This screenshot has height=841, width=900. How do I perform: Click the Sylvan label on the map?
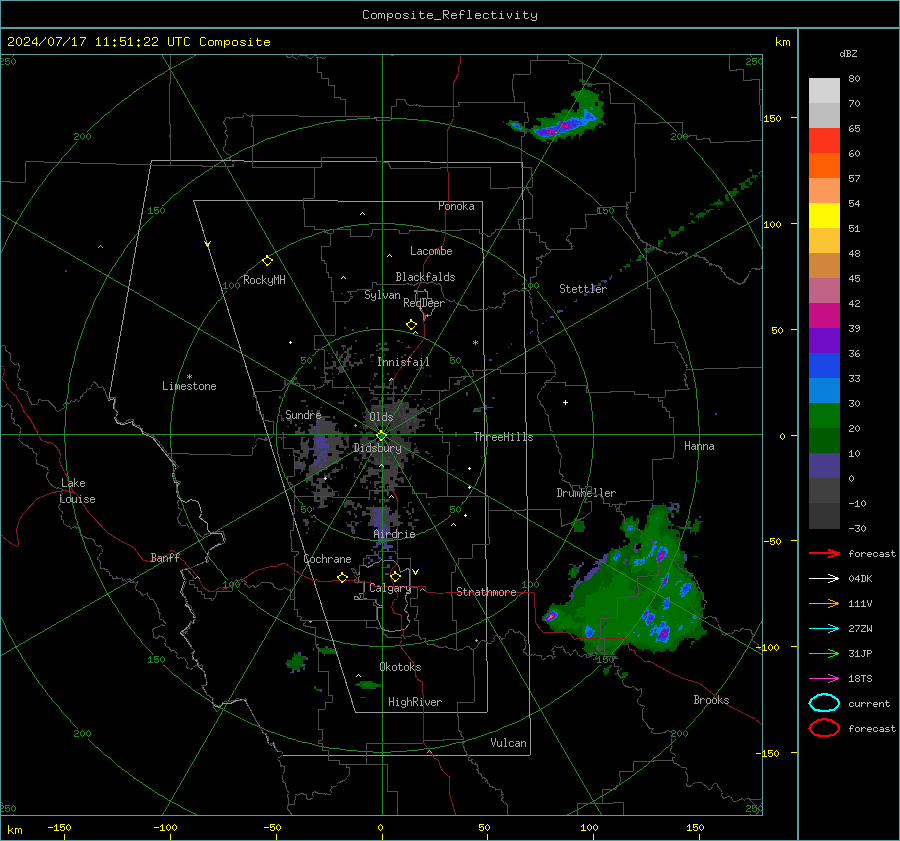point(382,295)
